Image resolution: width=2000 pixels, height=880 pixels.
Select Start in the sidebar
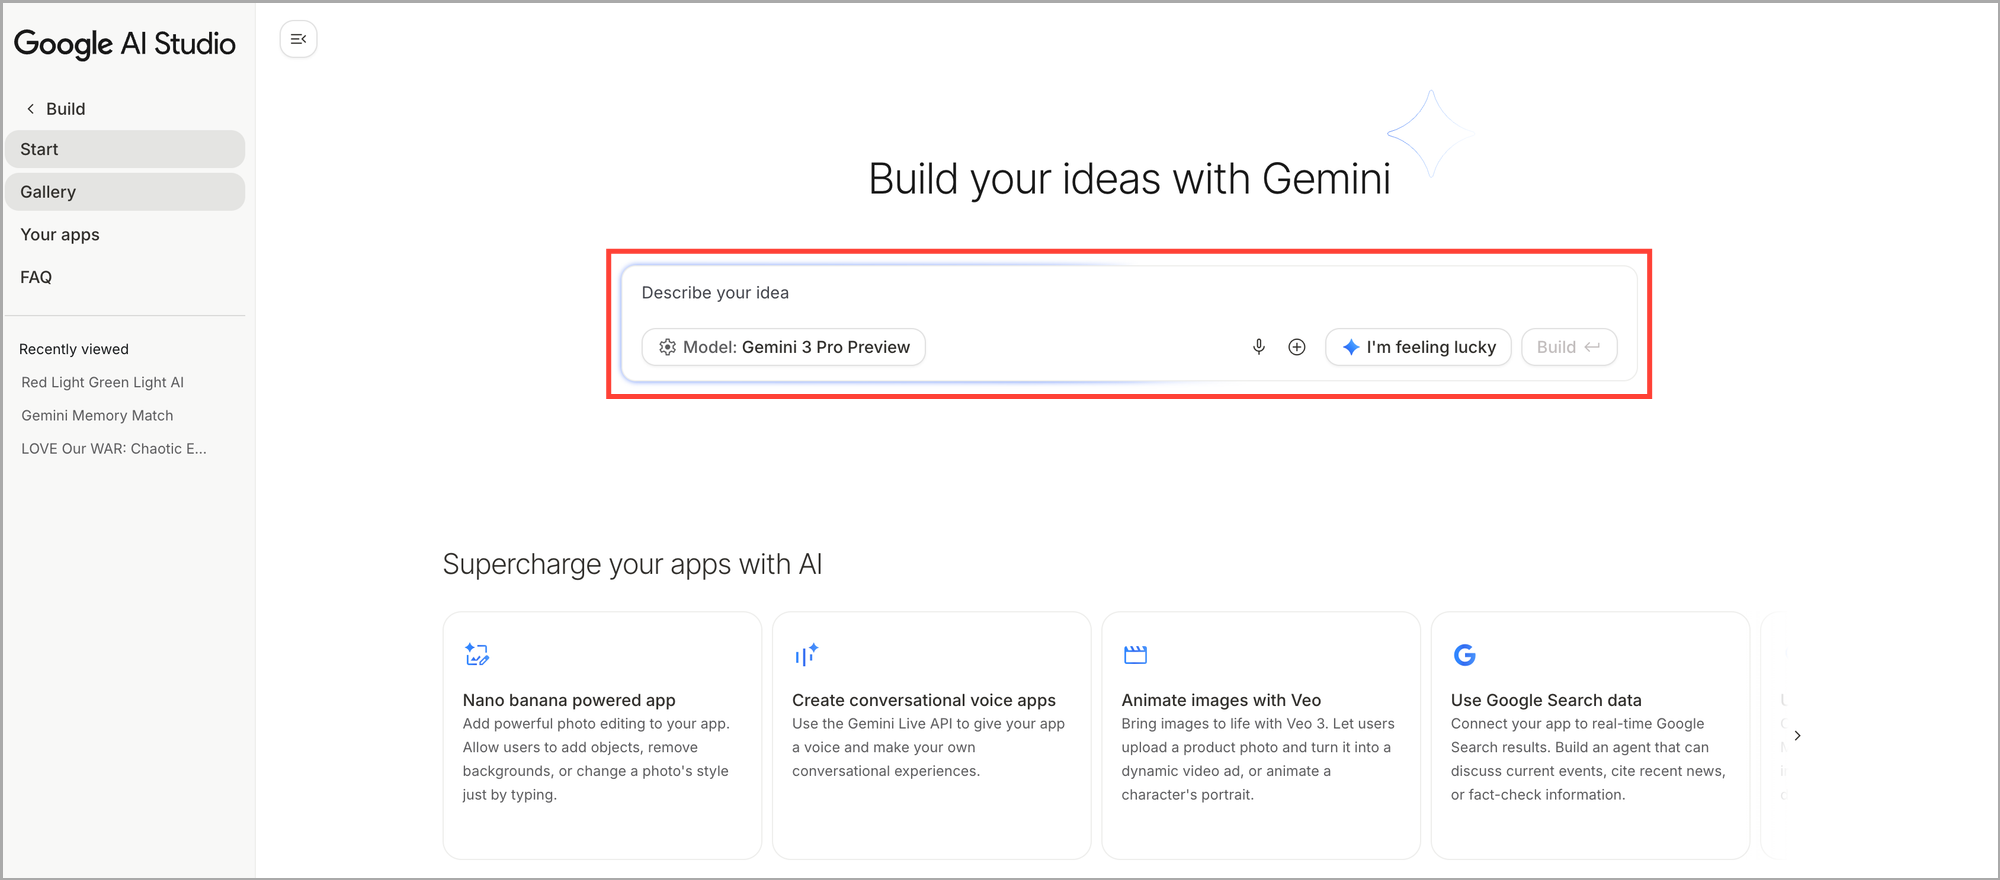tap(125, 149)
